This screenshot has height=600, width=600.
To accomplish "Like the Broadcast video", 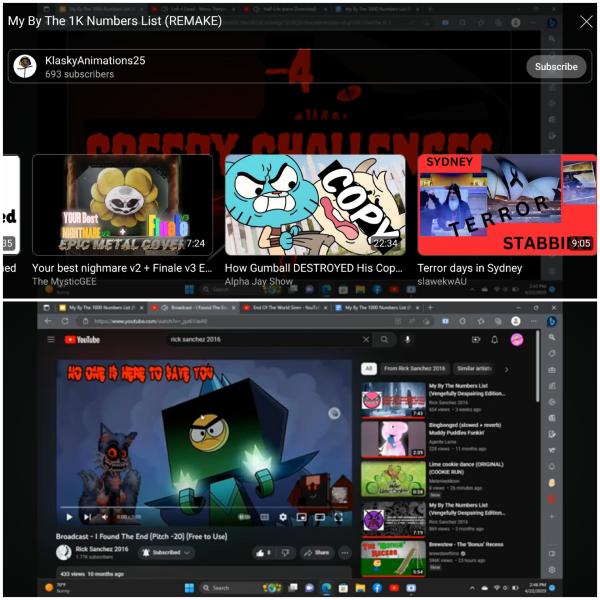I will (263, 552).
